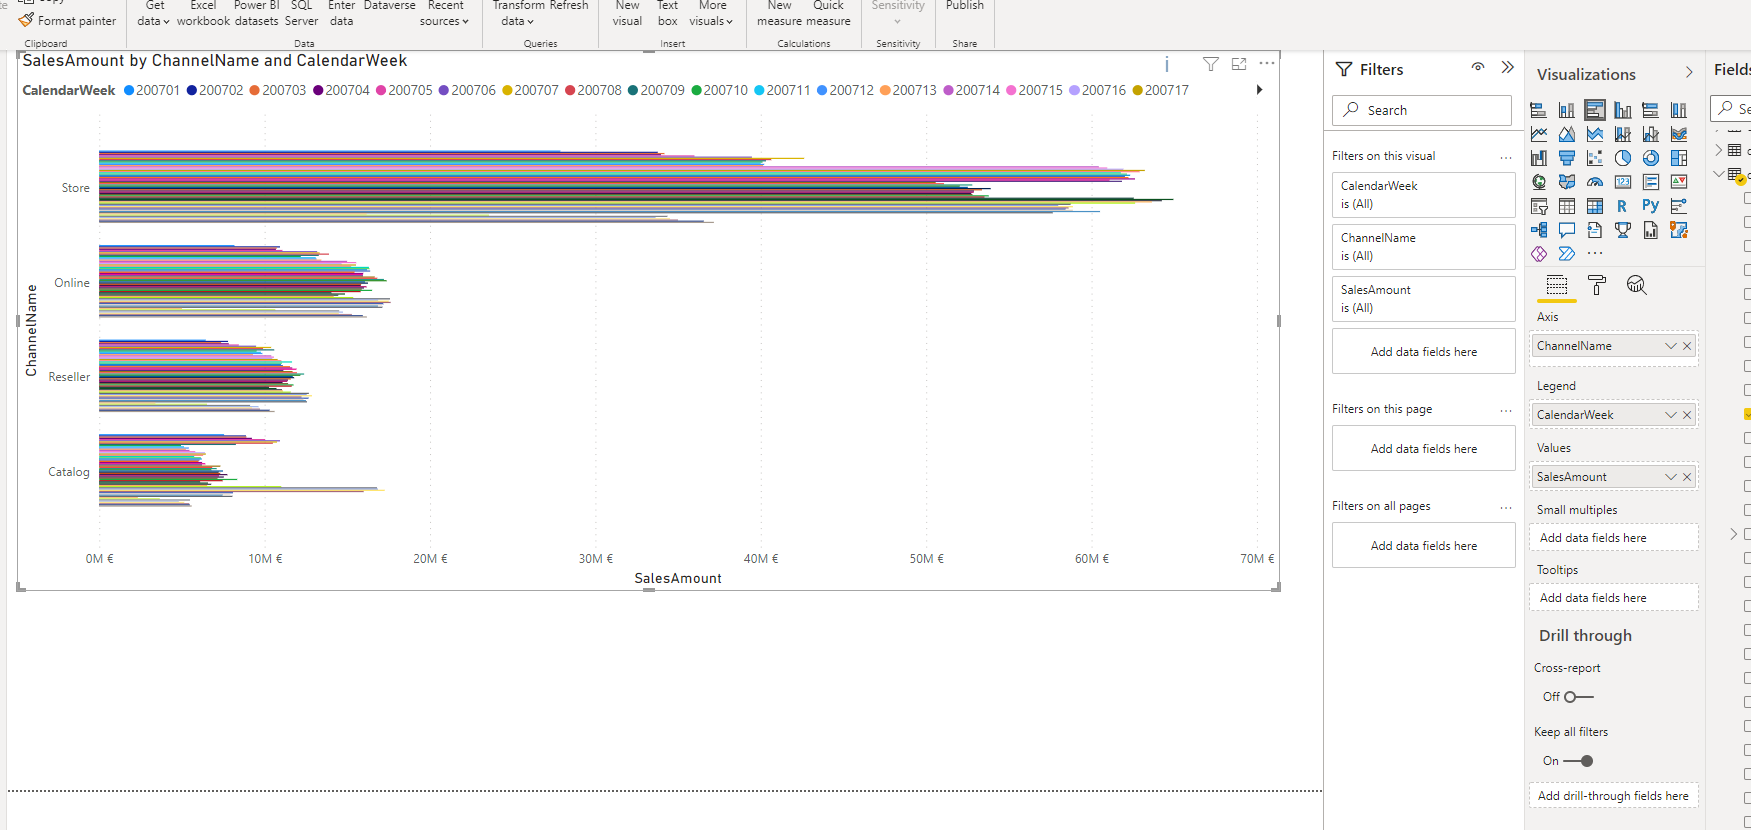Viewport: 1751px width, 830px height.
Task: Open the More visuals dropdown
Action: 711,13
